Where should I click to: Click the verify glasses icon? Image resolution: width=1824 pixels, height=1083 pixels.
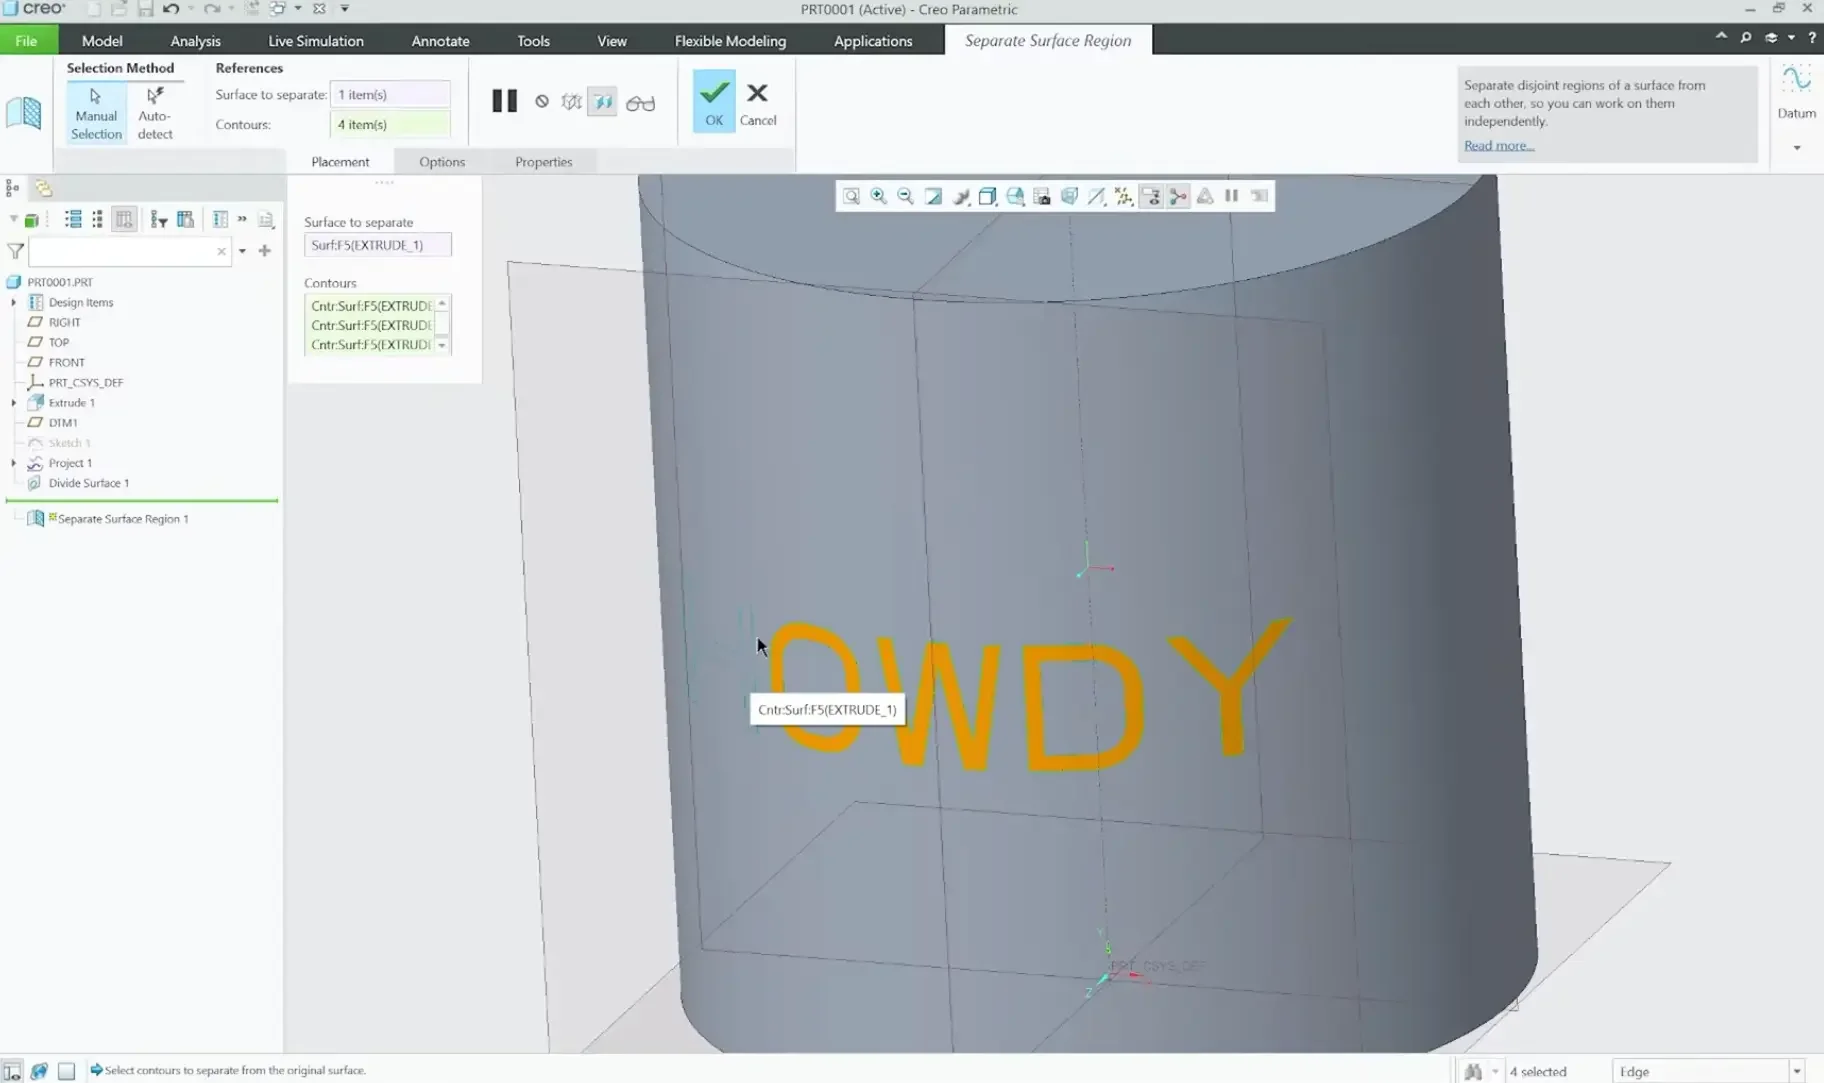point(640,102)
